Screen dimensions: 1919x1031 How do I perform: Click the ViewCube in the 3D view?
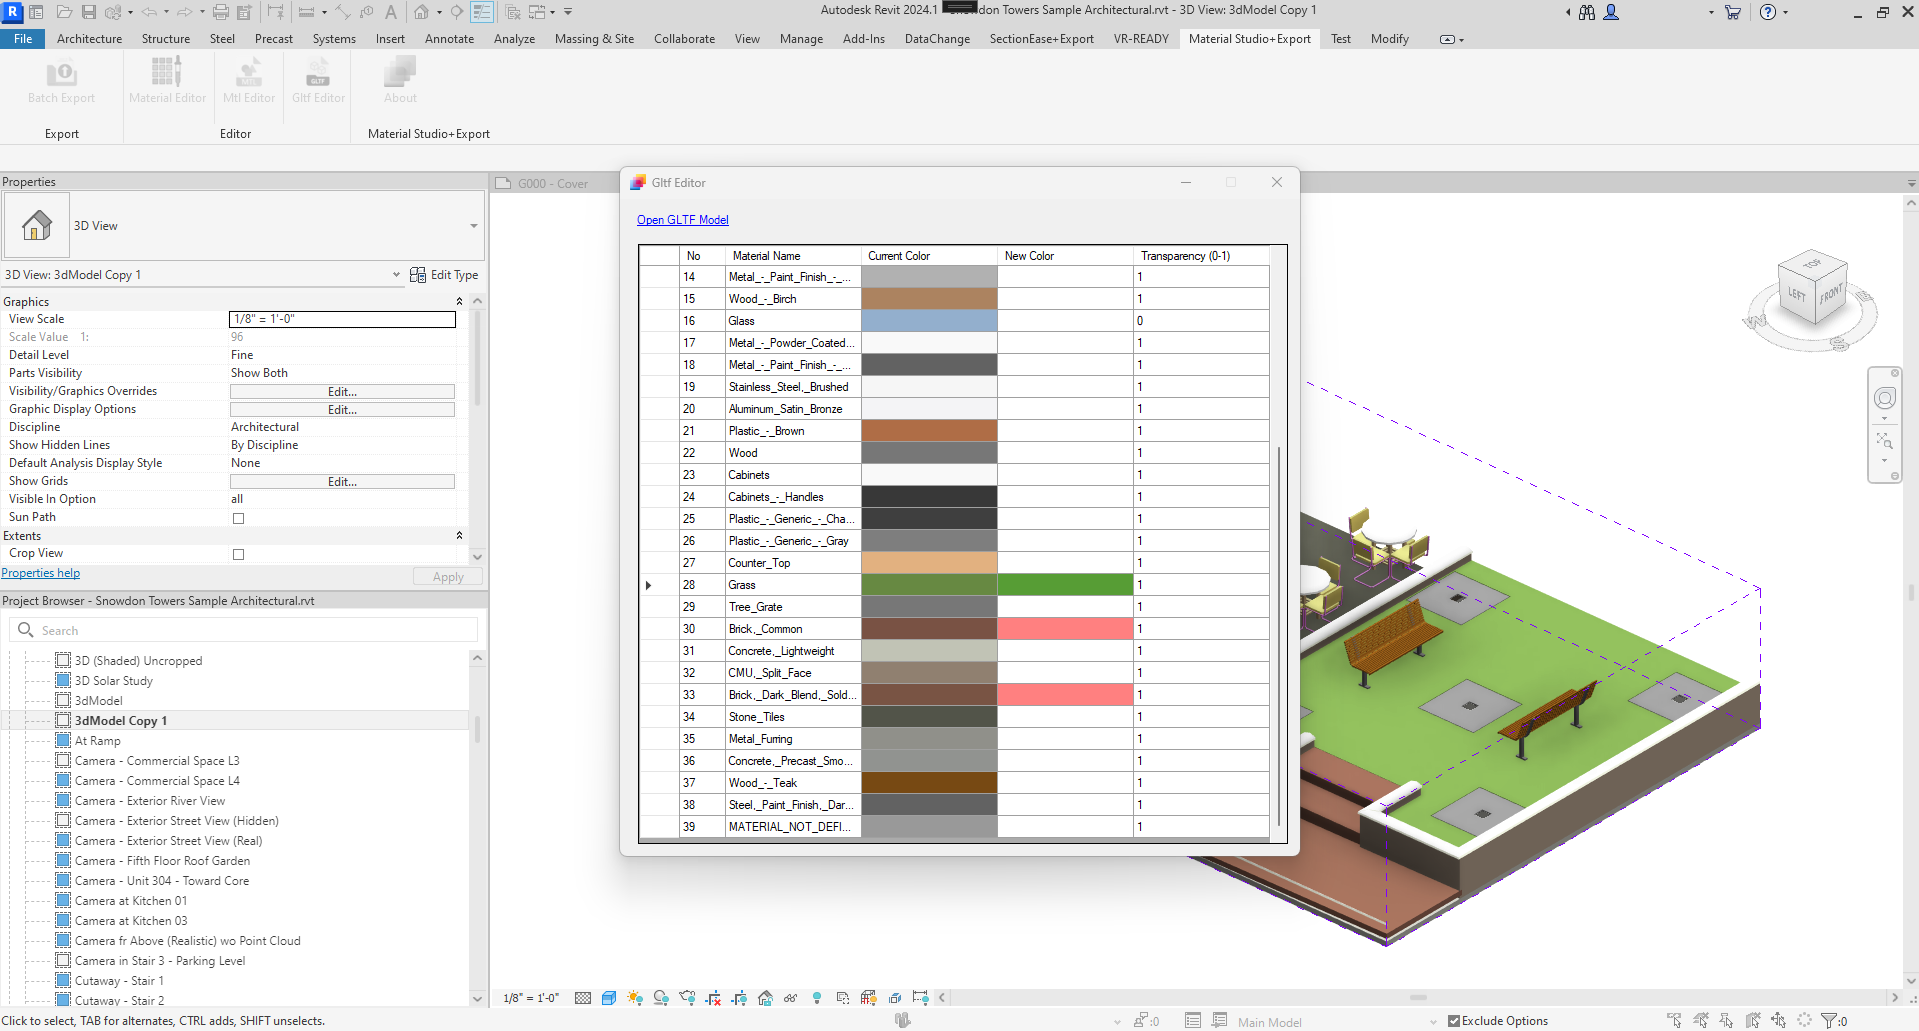pyautogui.click(x=1813, y=289)
